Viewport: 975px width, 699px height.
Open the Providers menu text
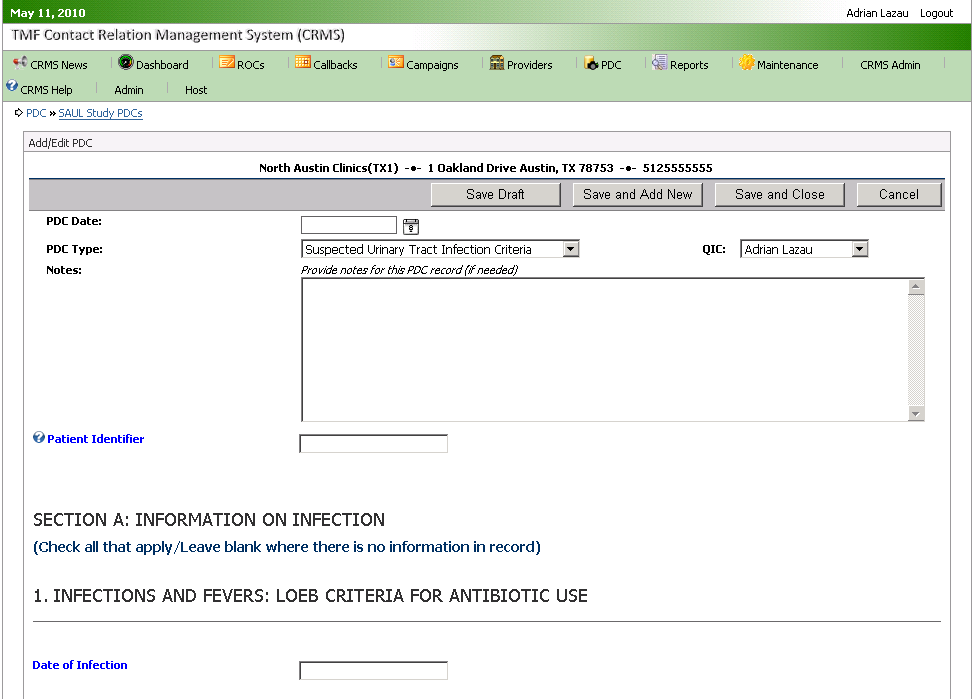pos(529,65)
